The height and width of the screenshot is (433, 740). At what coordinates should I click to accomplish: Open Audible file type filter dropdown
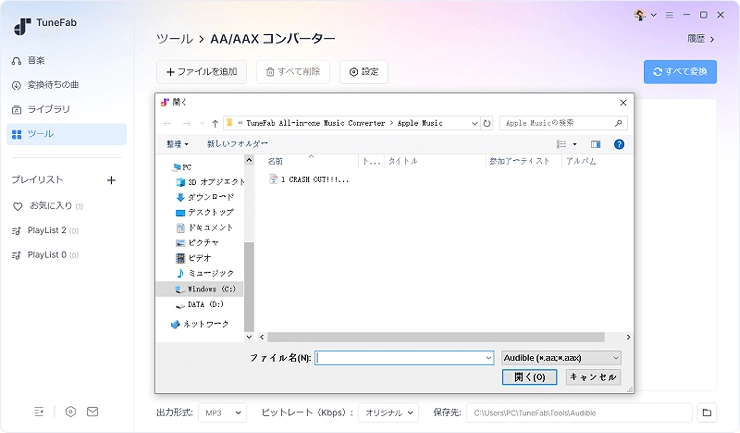[x=561, y=358]
